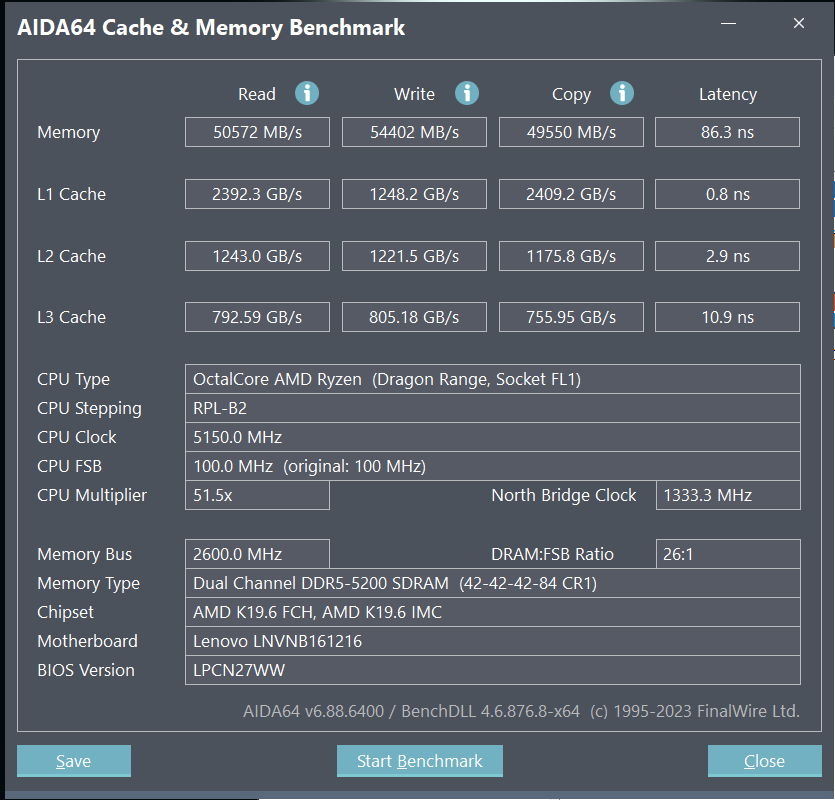Screen dimensions: 835x800
Task: Click the CPU Type OctalCore AMD Ryzen field
Action: (x=493, y=379)
